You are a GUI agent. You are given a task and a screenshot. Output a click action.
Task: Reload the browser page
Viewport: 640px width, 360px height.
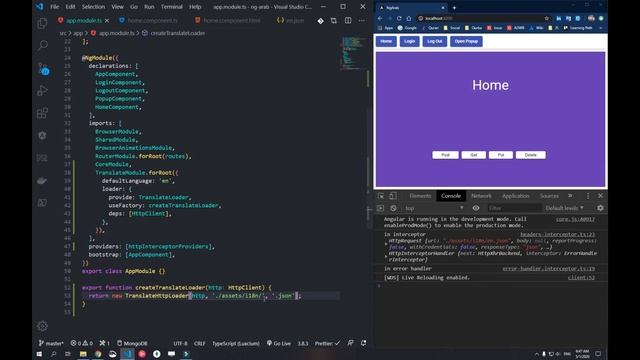tap(399, 18)
